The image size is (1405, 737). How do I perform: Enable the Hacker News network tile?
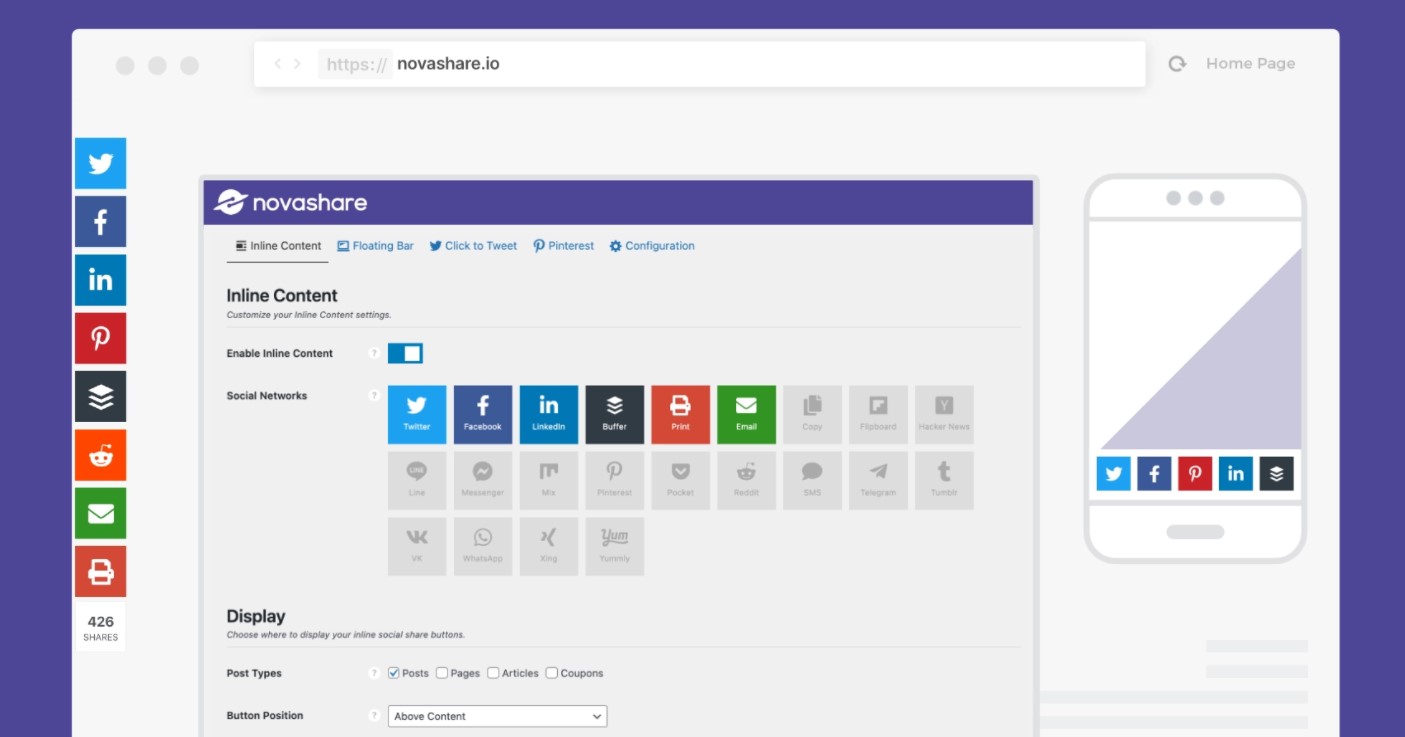(944, 414)
